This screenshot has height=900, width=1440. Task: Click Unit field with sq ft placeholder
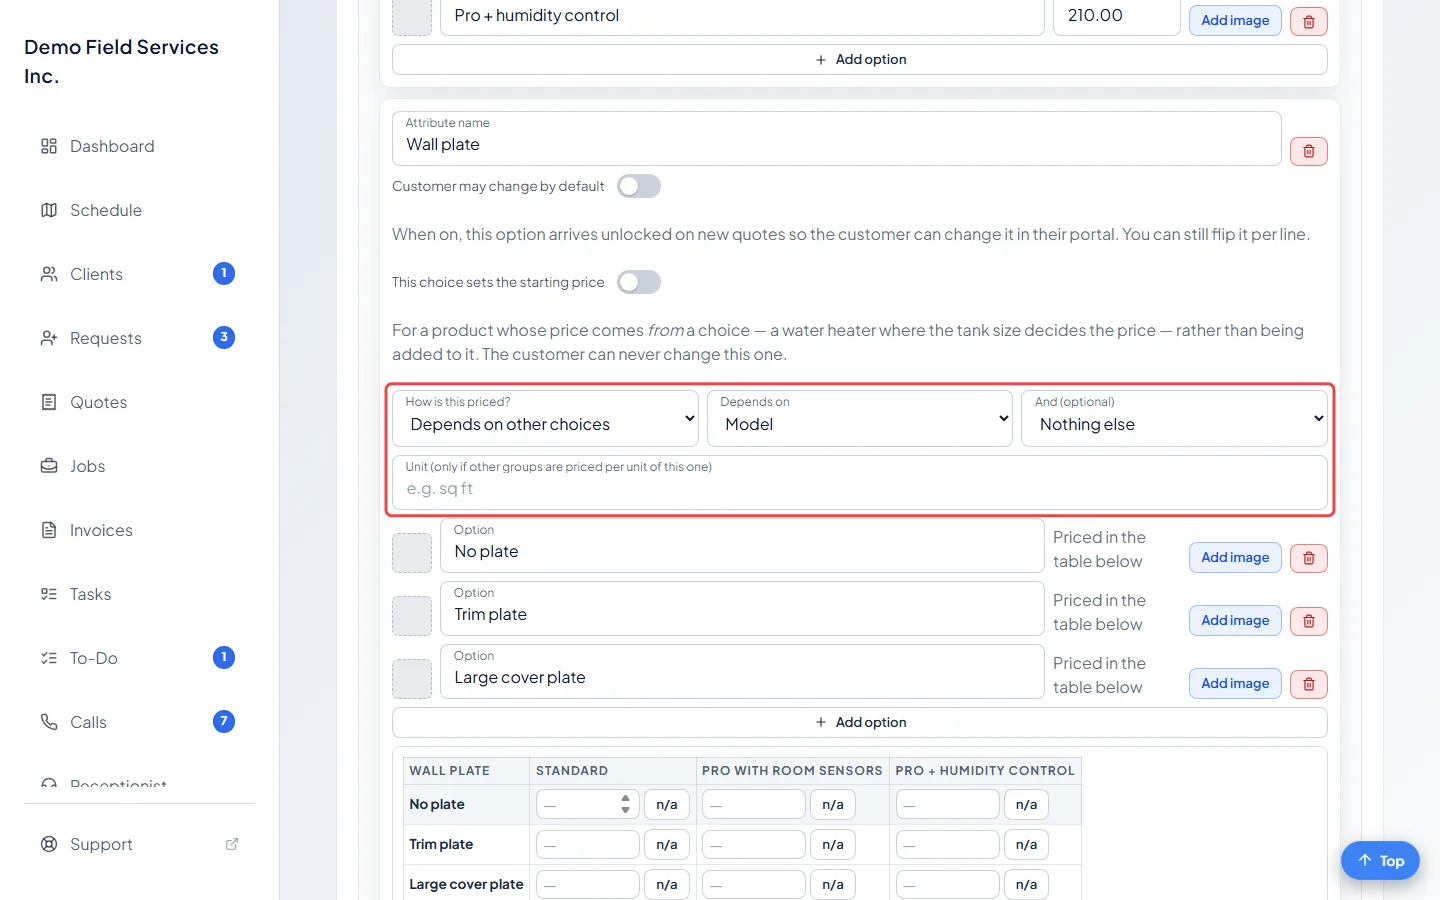860,482
